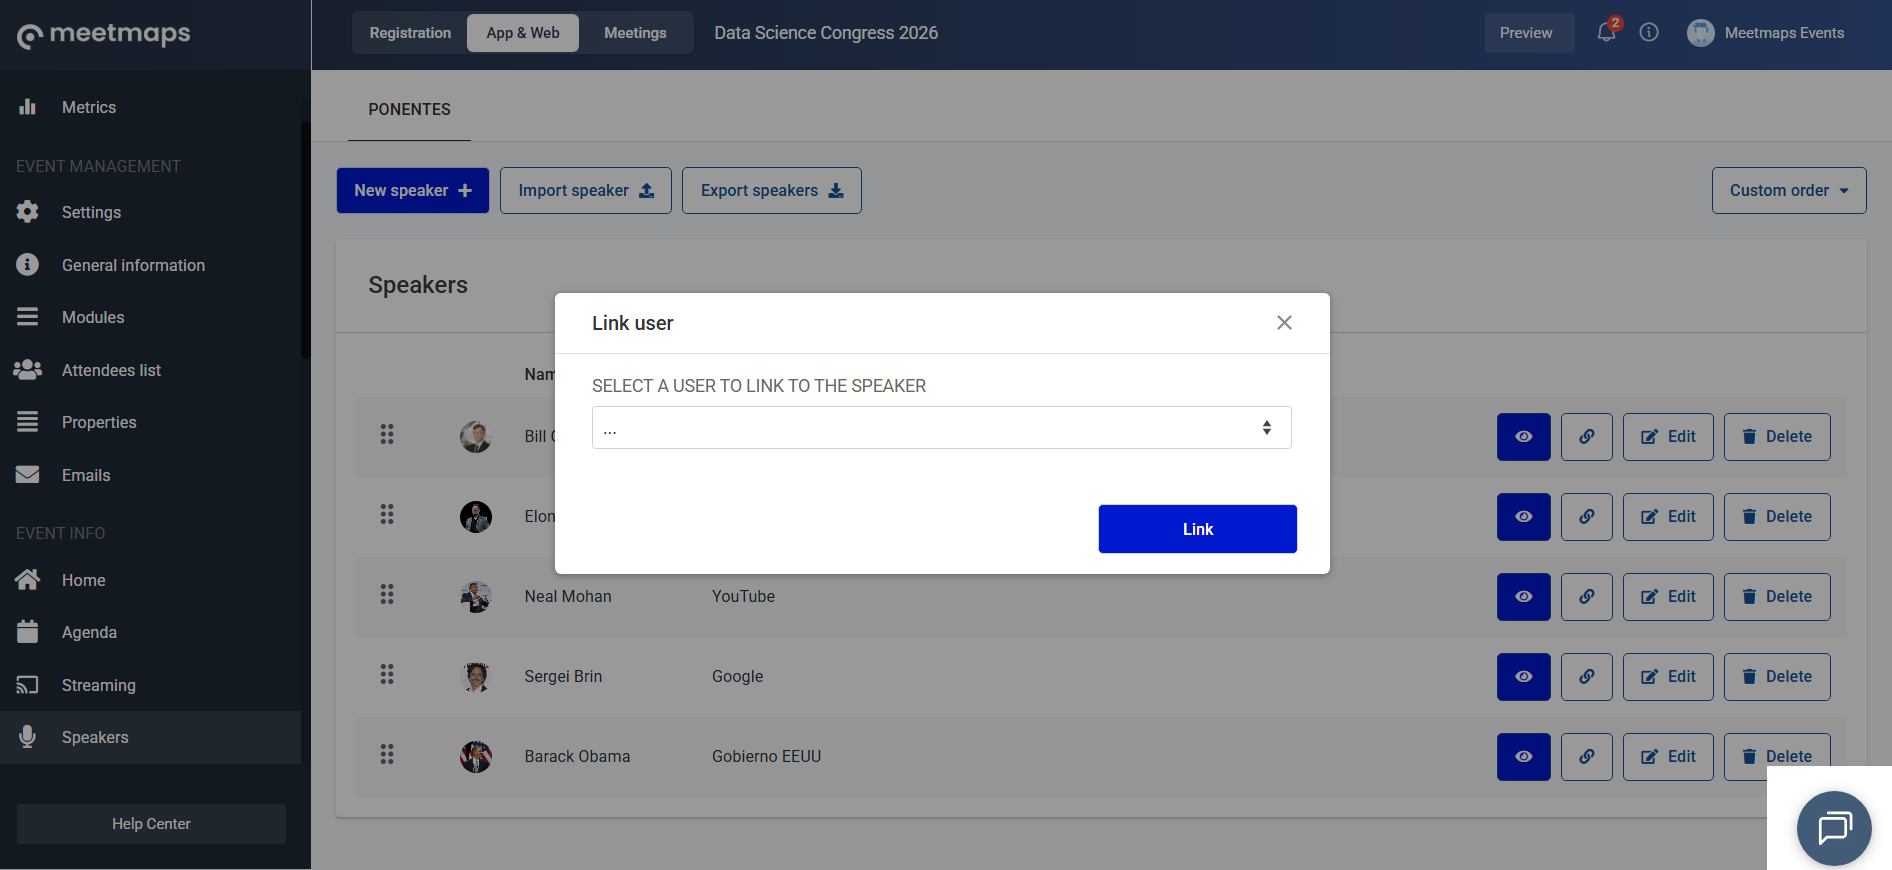Open the notifications bell icon

pos(1606,32)
